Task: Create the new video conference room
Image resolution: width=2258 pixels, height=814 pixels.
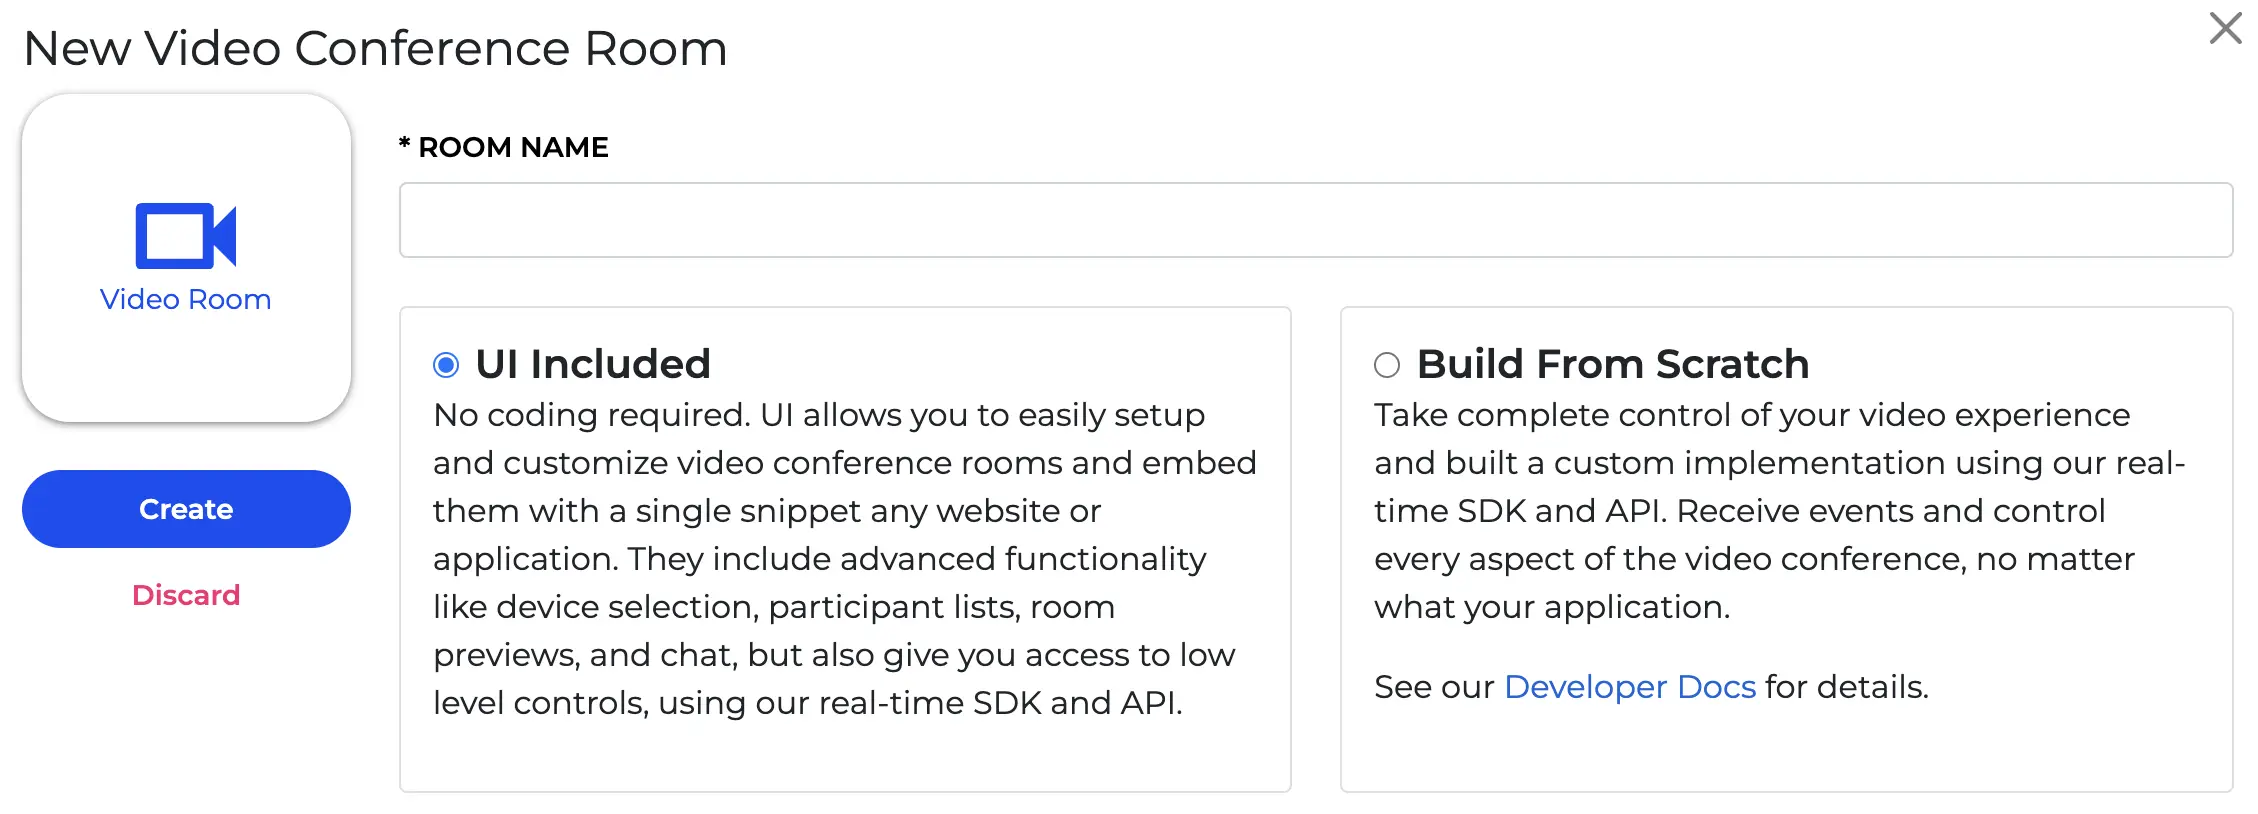Action: [x=186, y=509]
